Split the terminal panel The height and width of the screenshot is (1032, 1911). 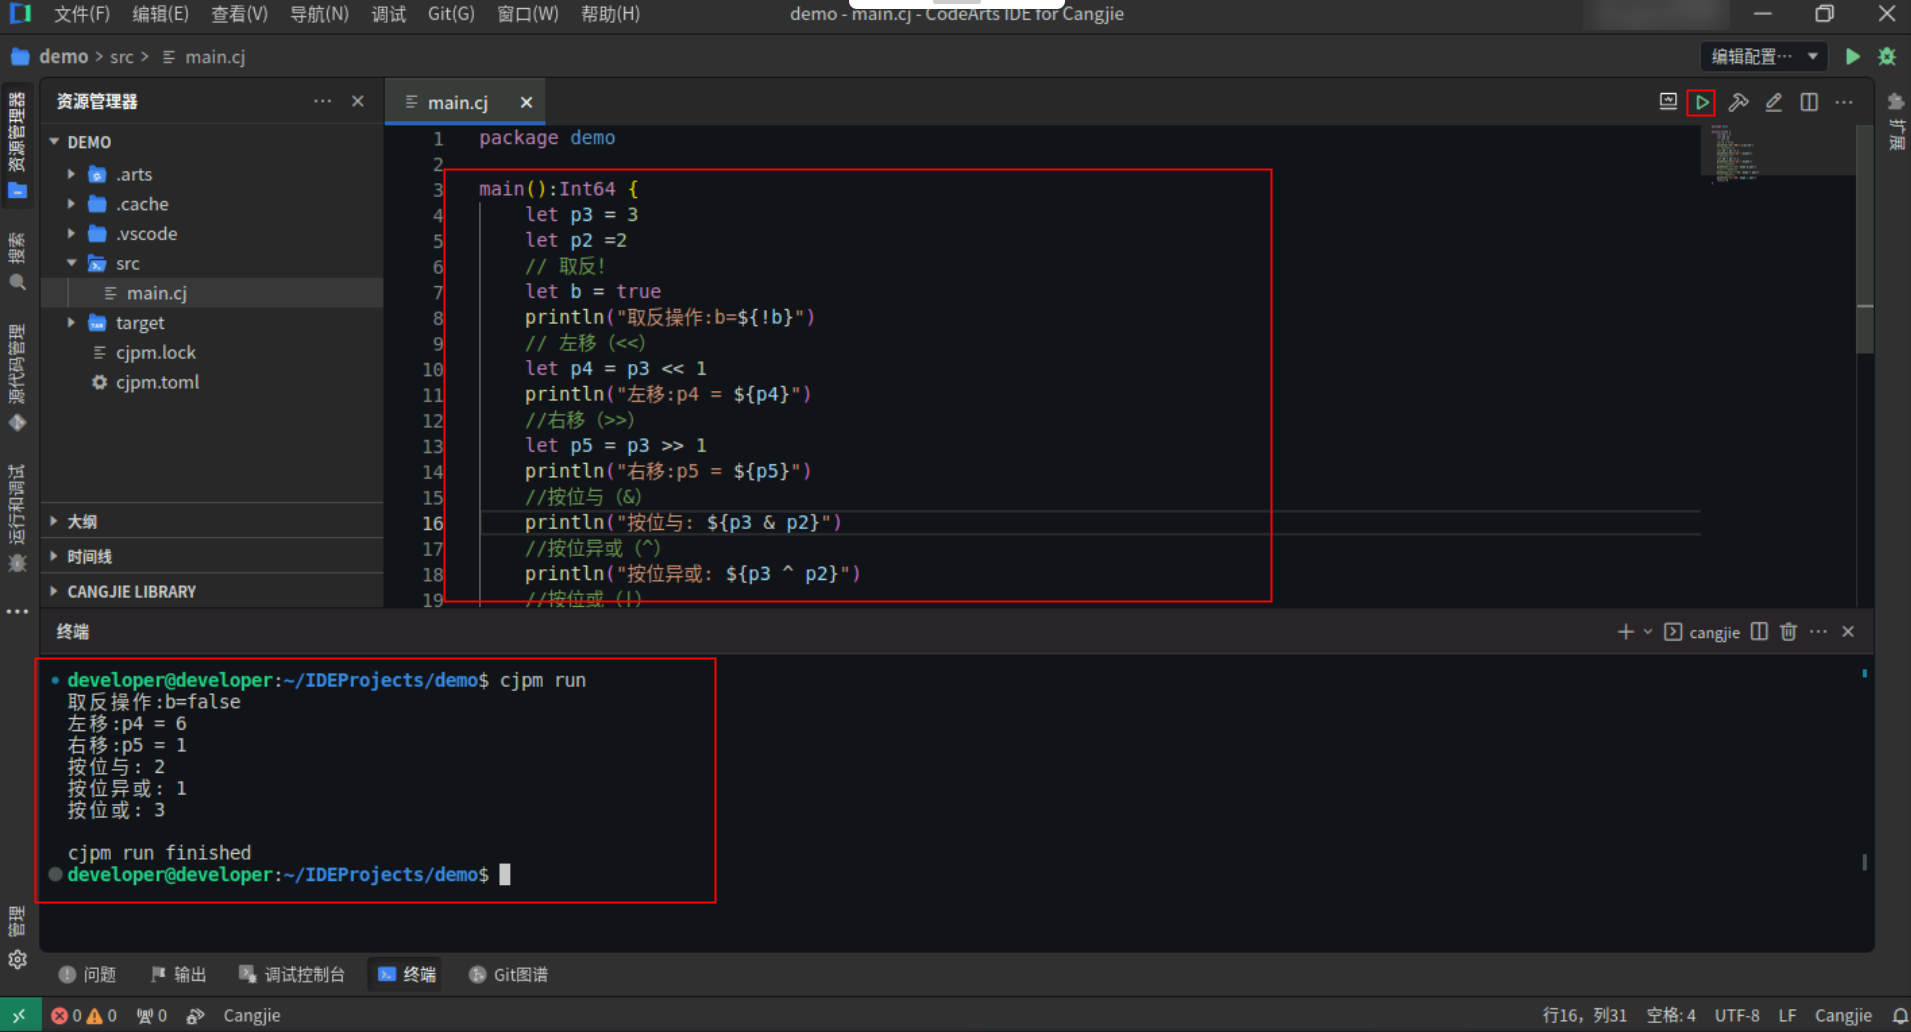click(x=1759, y=632)
